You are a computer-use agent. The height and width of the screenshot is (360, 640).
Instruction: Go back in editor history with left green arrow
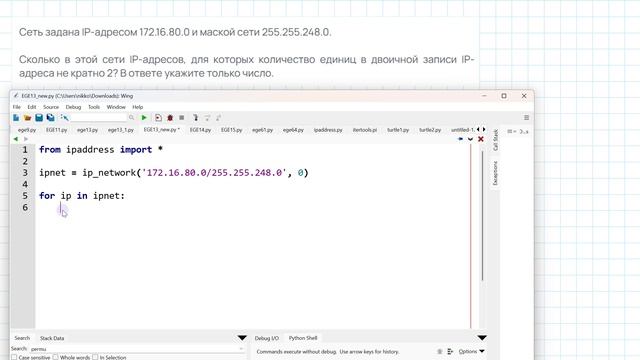point(16,139)
